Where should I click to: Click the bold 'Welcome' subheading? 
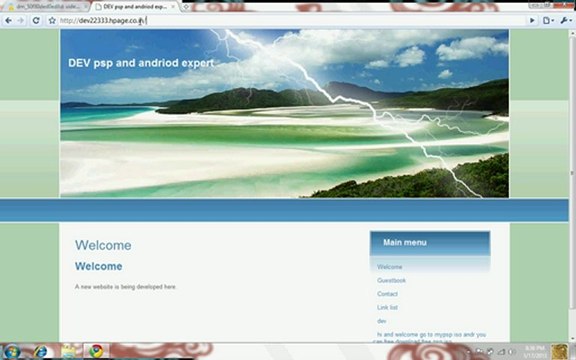98,266
